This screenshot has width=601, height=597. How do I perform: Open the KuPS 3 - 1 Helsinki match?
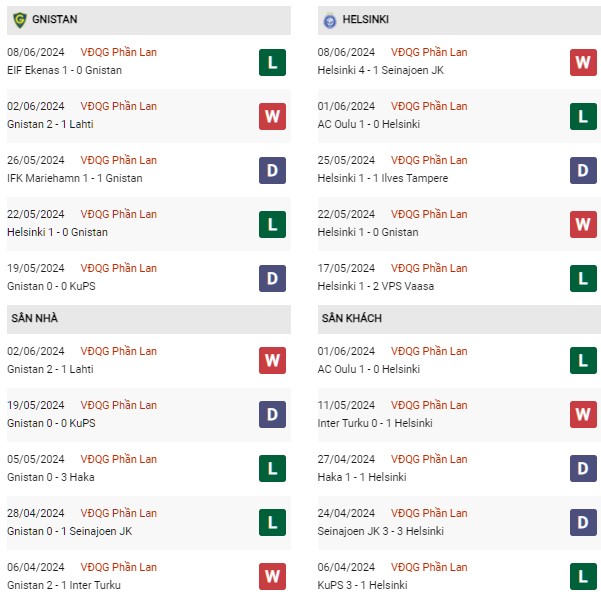(363, 585)
